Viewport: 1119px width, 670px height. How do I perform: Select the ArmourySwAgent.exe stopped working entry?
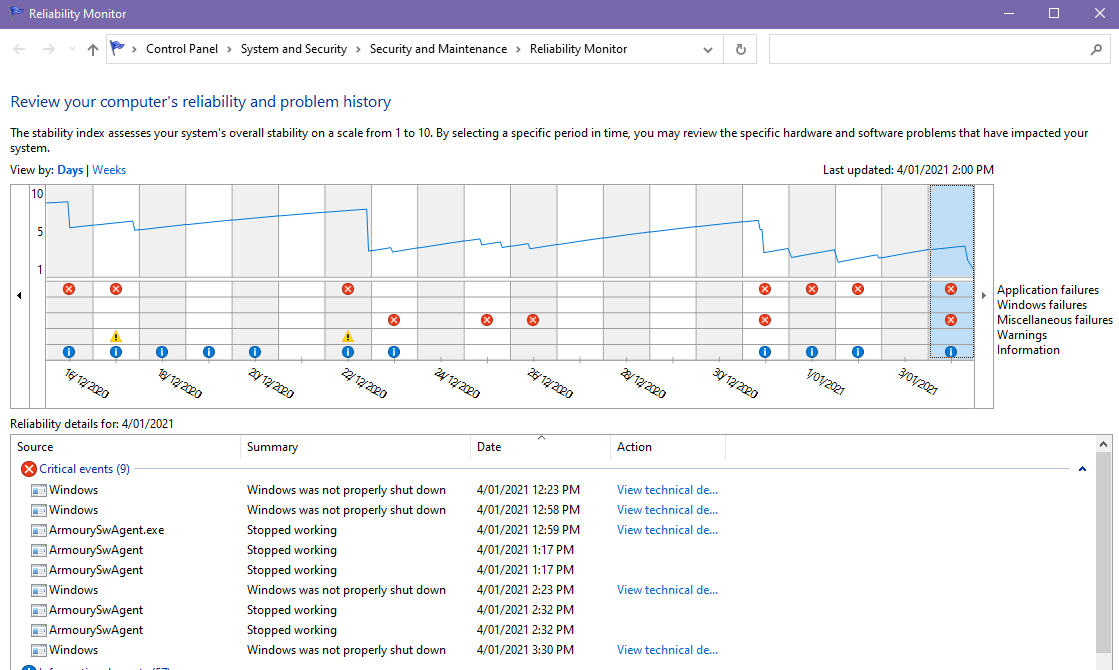[x=107, y=530]
